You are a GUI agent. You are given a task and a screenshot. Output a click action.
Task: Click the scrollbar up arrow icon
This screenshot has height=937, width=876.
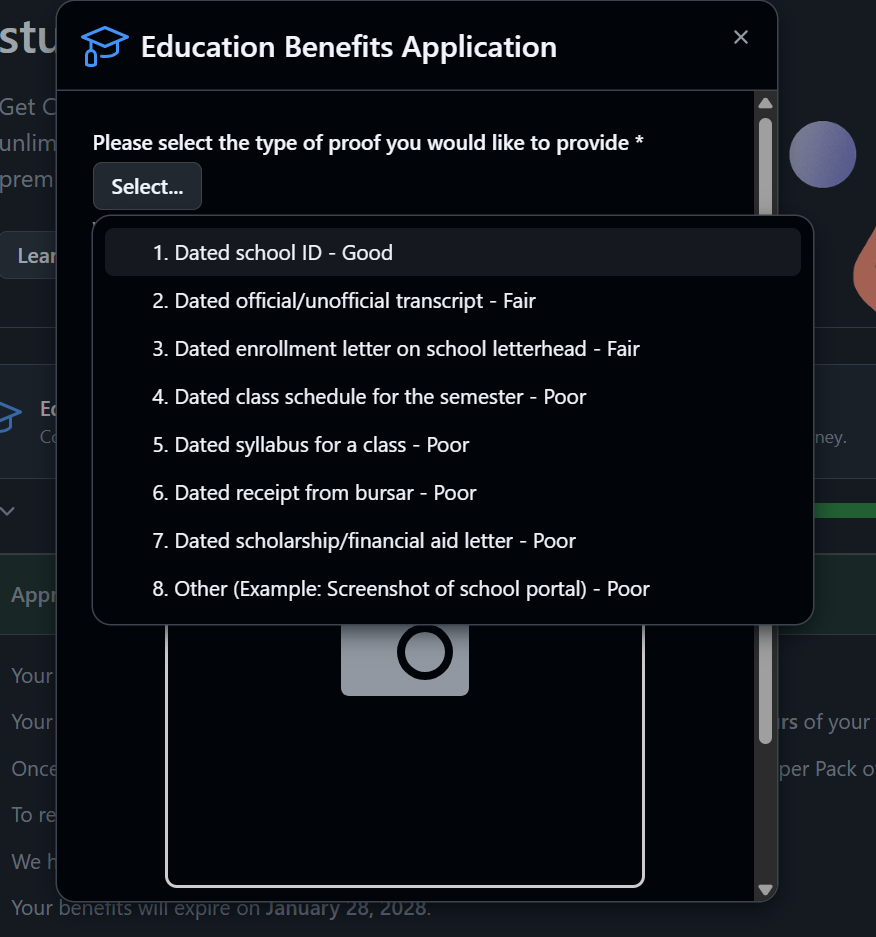pyautogui.click(x=766, y=101)
